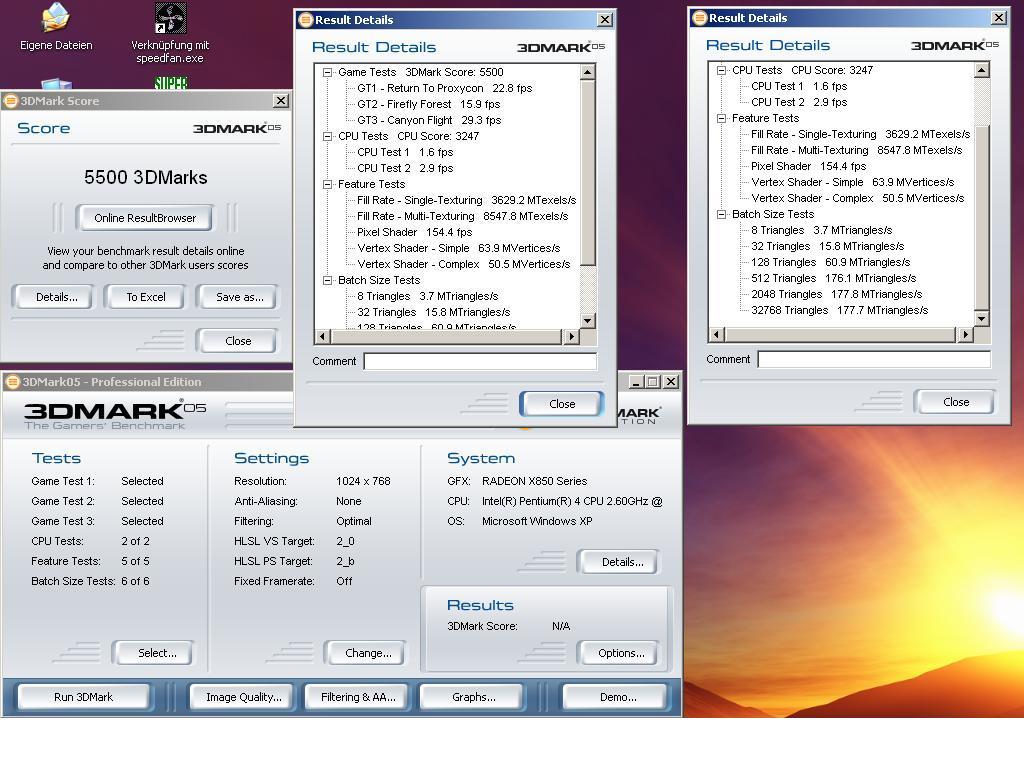Click Save as... in Score window
The image size is (1024, 768).
[240, 297]
